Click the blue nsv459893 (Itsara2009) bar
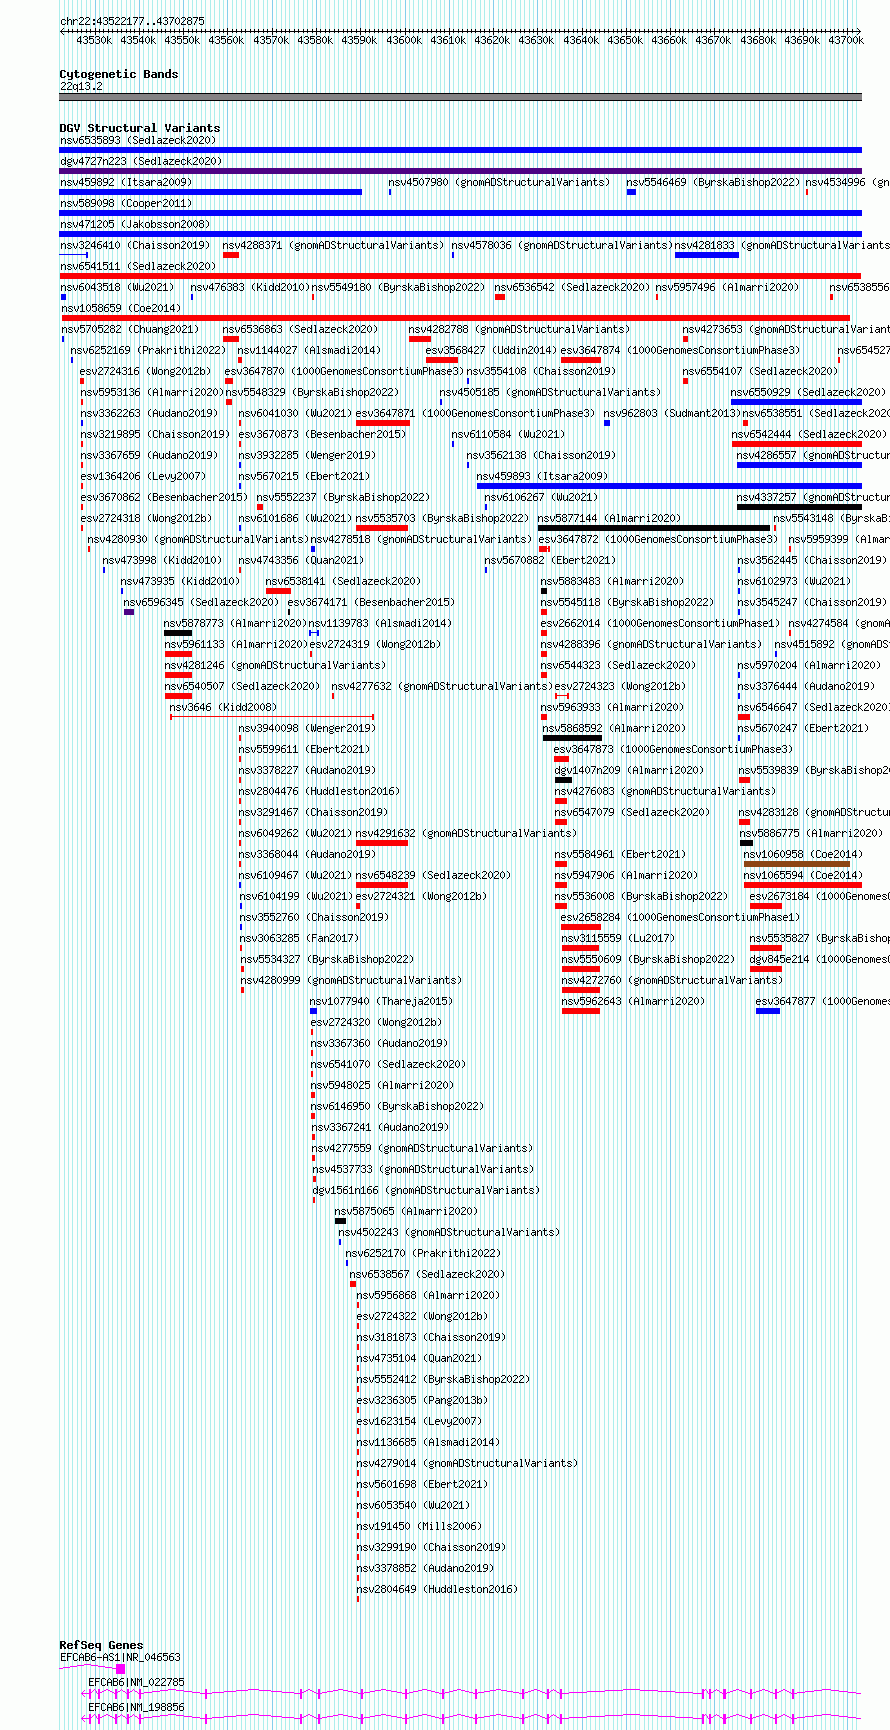Image resolution: width=890 pixels, height=1730 pixels. [x=668, y=486]
